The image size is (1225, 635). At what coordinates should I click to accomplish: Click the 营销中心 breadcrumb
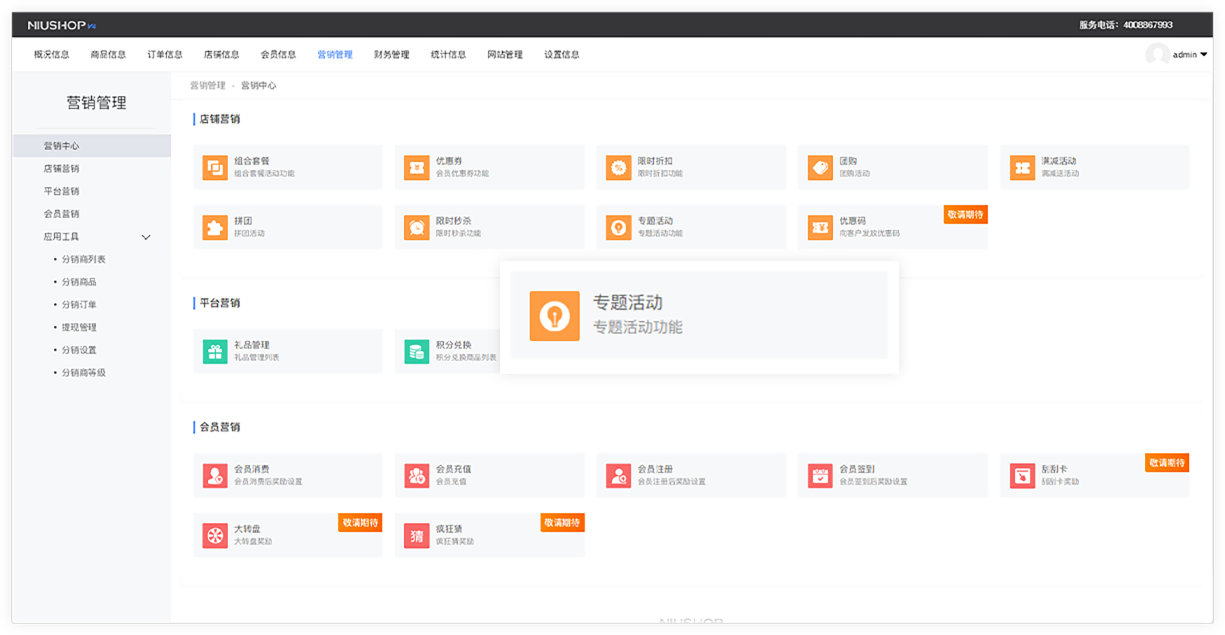[258, 86]
